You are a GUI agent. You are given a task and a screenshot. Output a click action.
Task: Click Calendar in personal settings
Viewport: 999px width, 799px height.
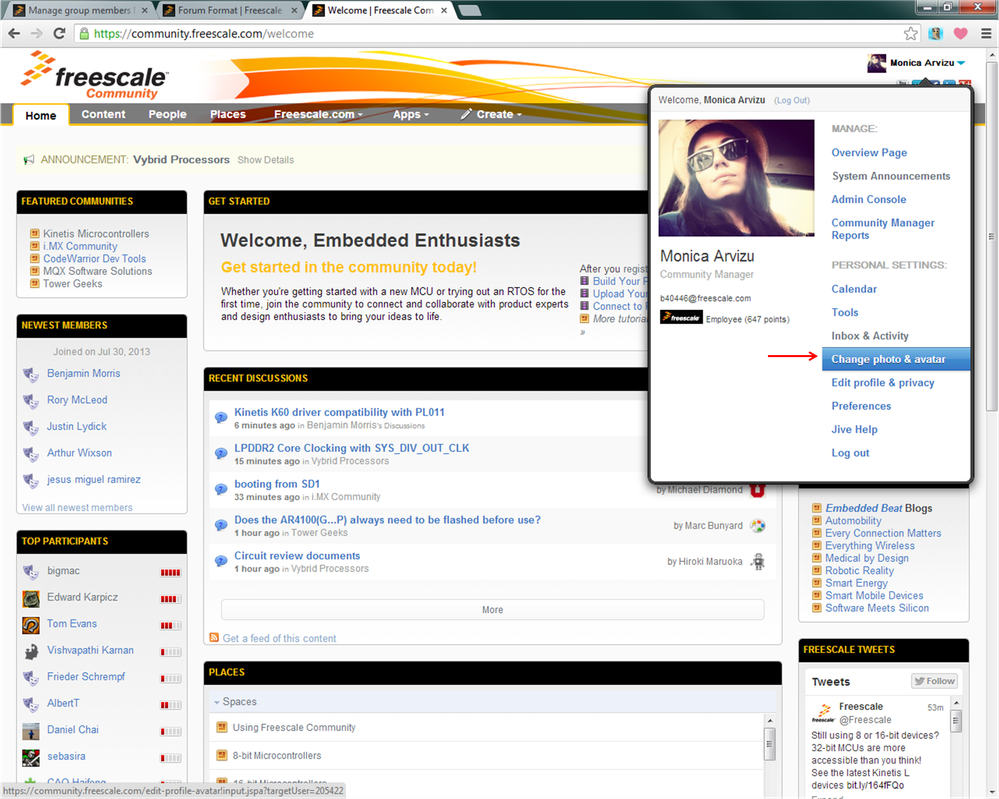854,289
